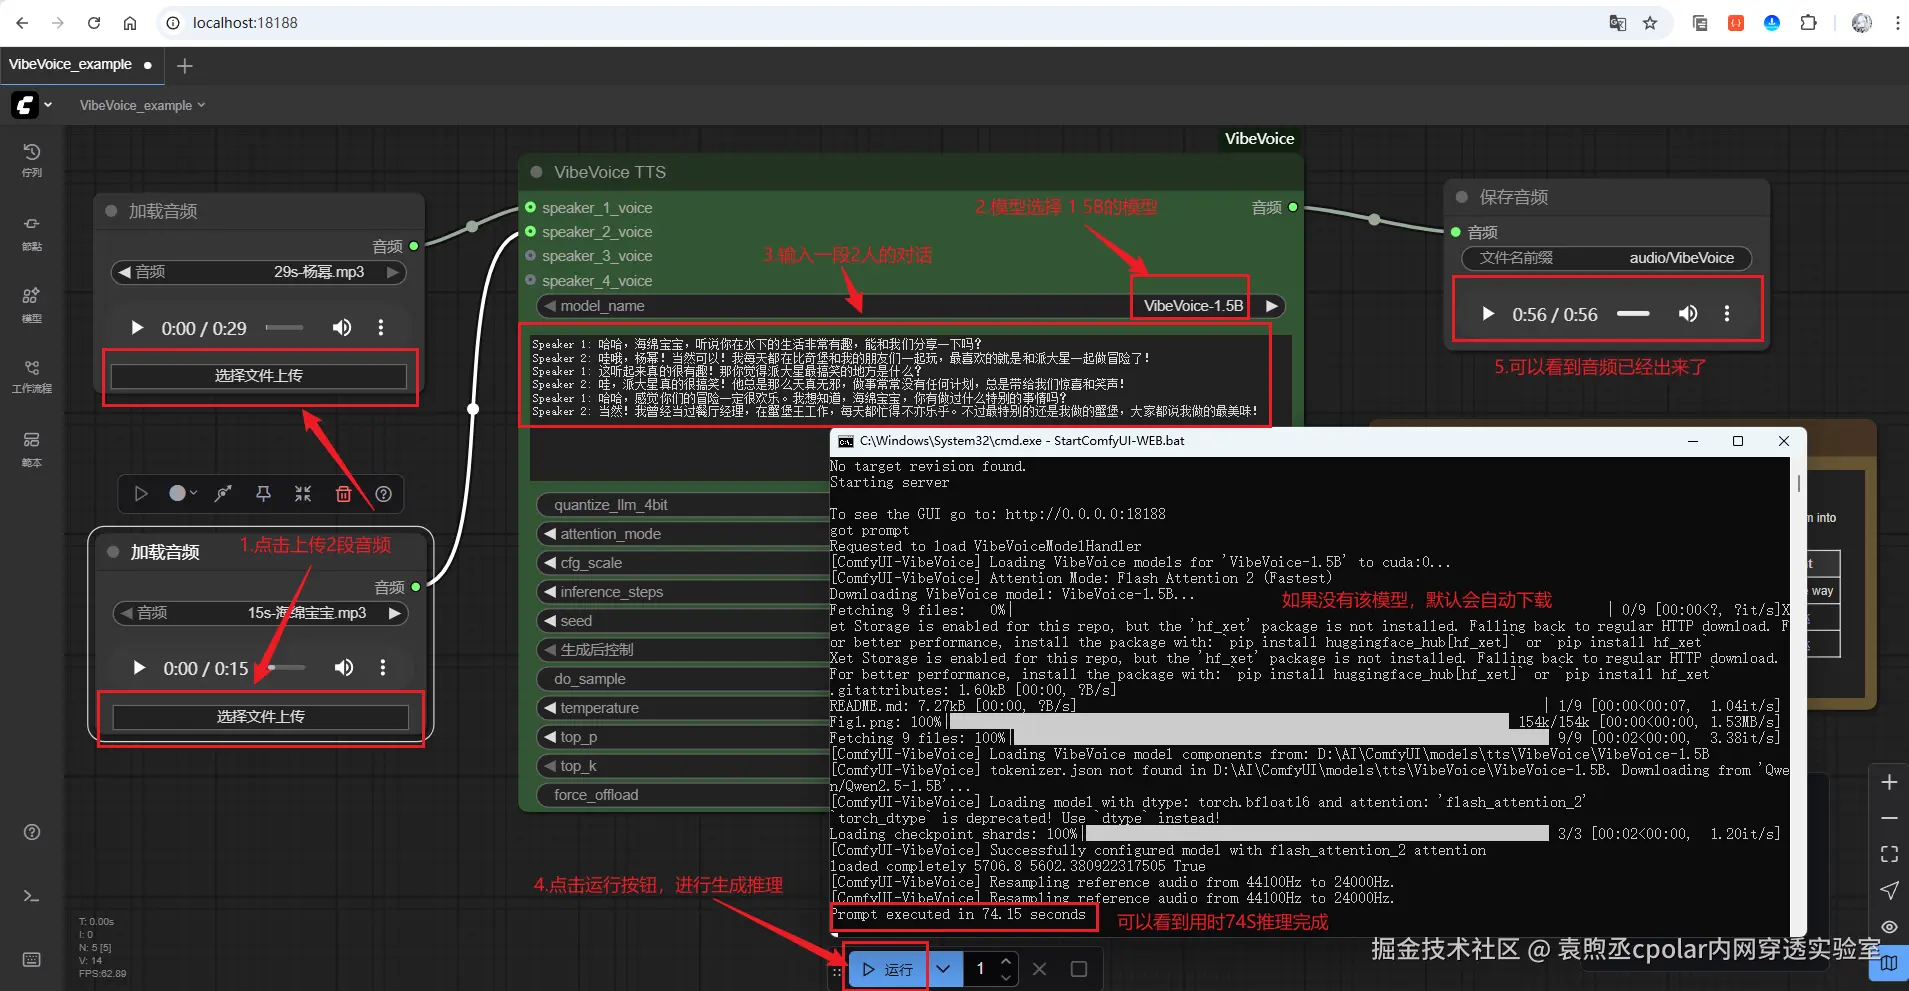Viewport: 1909px width, 991px height.
Task: Select next audio file after 29s mp3
Action: [393, 272]
